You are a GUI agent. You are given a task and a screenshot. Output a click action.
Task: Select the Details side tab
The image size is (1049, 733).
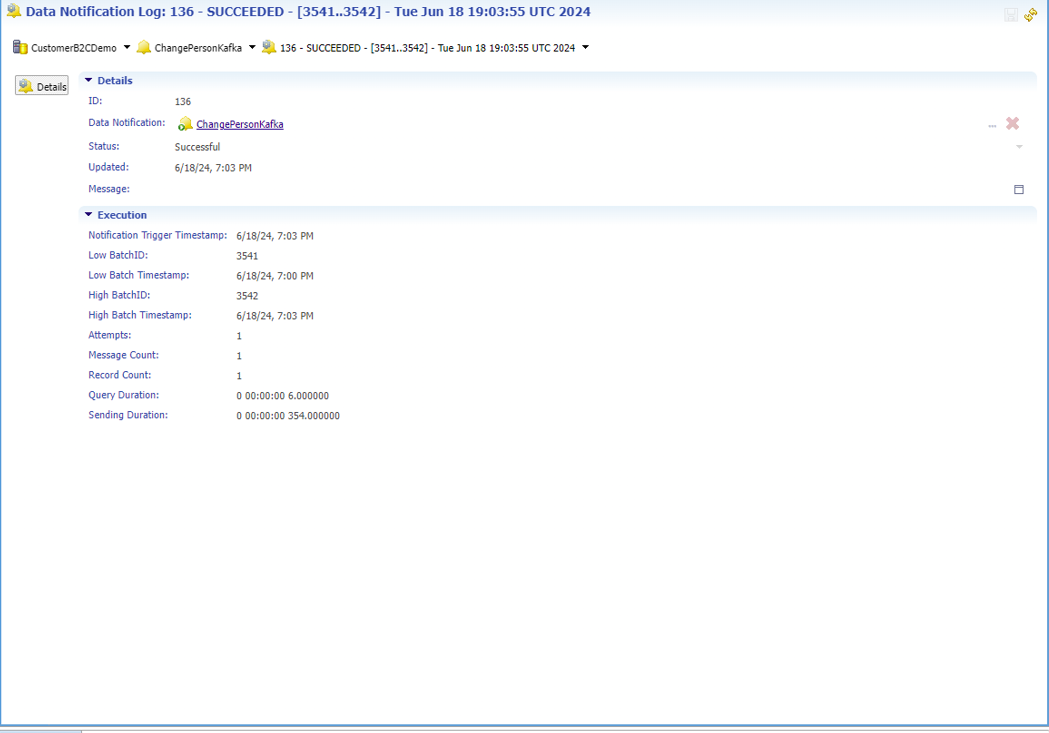point(42,86)
